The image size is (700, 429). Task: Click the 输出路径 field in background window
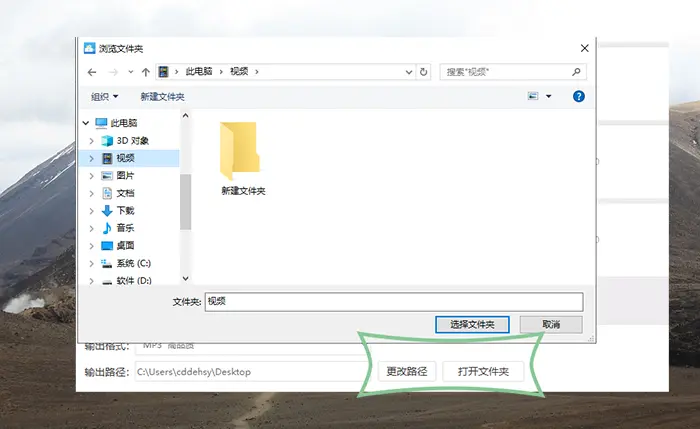point(252,371)
